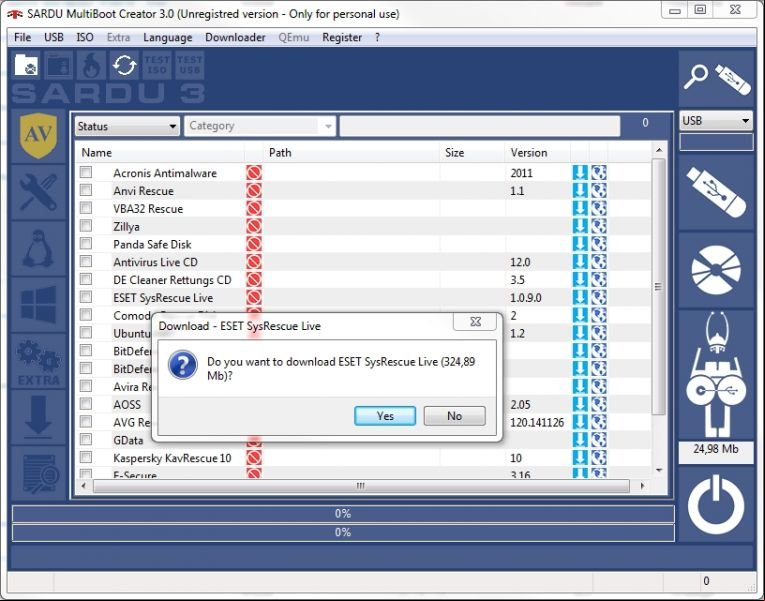This screenshot has width=765, height=601.
Task: Click the refresh arrows toolbar icon
Action: point(124,65)
